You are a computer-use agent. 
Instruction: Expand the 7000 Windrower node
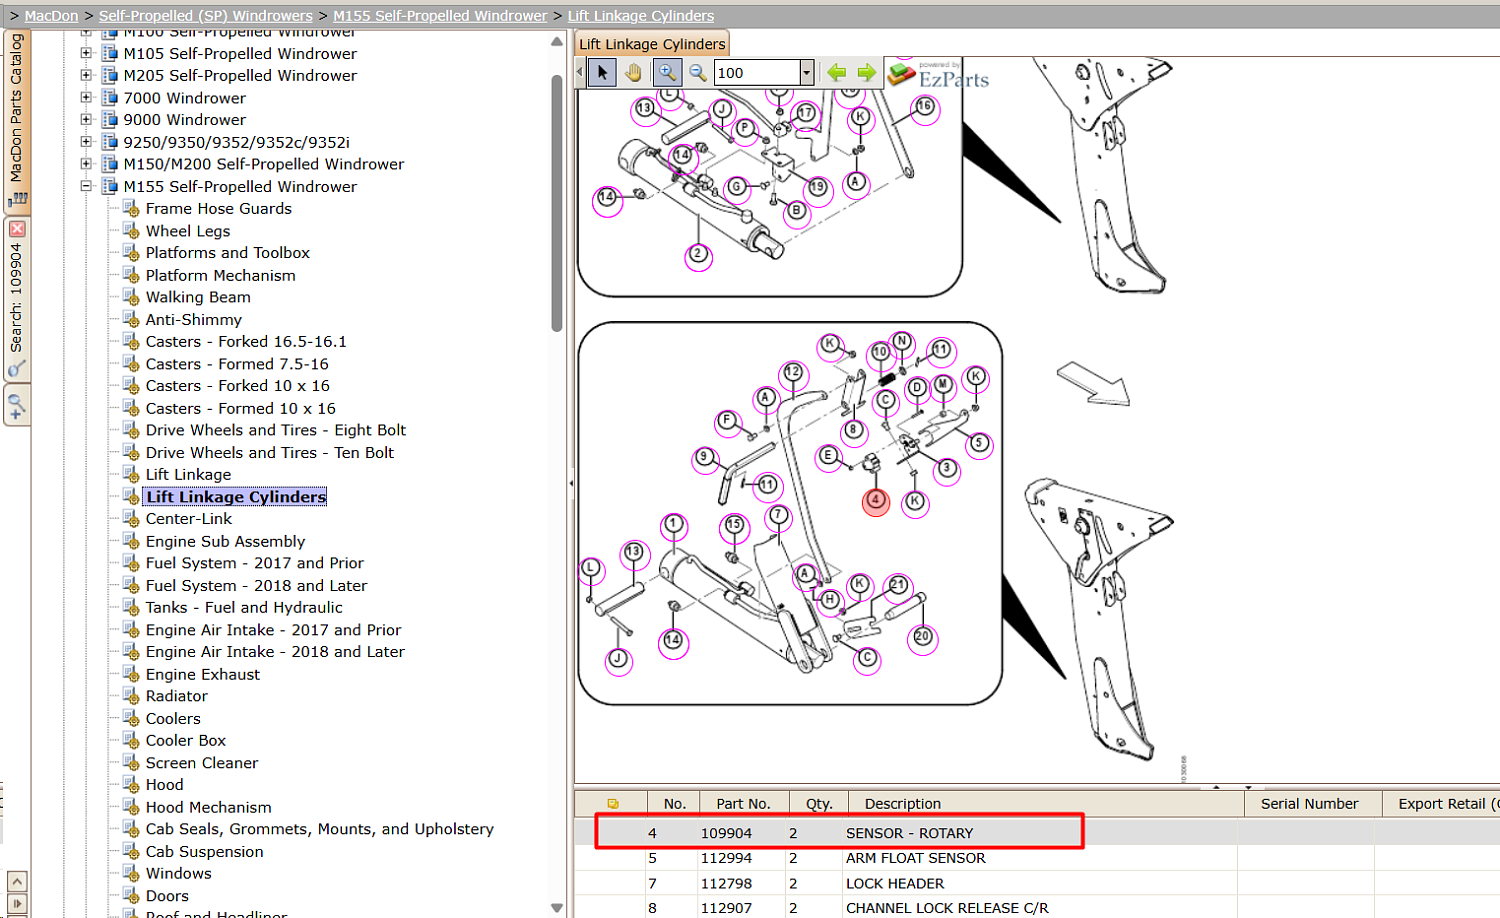click(86, 97)
